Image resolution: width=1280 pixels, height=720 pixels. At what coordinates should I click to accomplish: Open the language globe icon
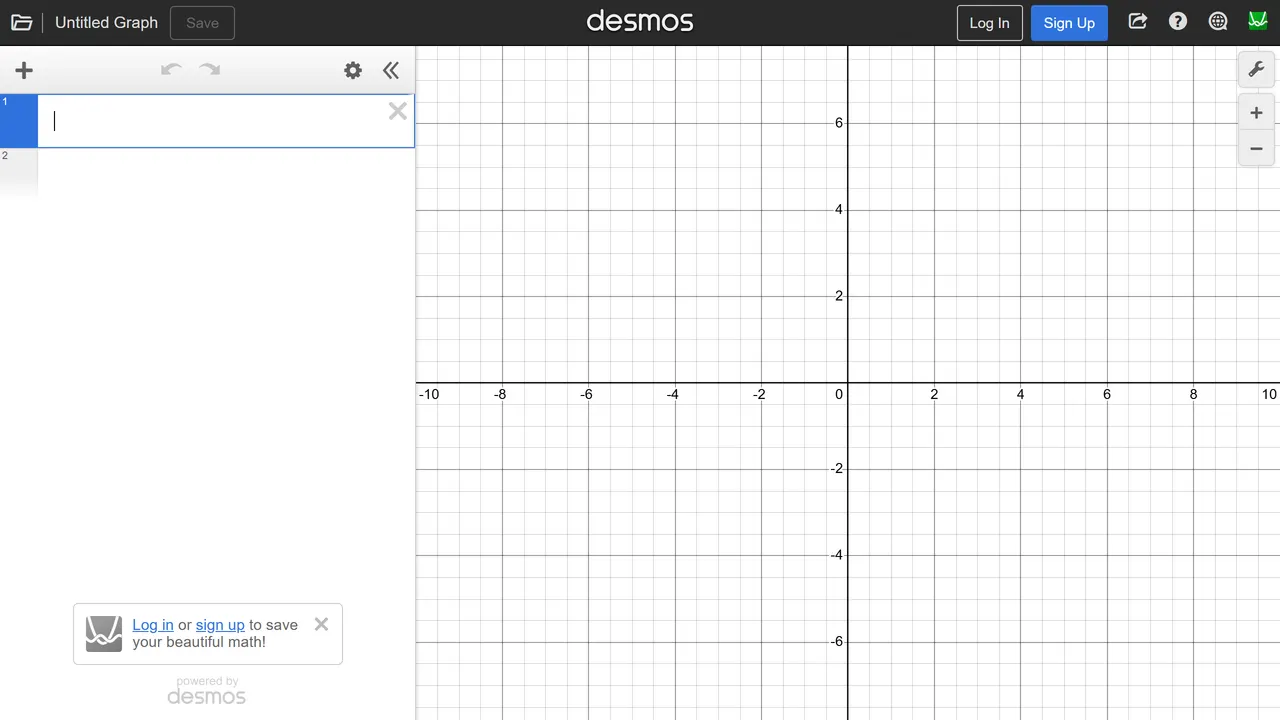point(1218,21)
